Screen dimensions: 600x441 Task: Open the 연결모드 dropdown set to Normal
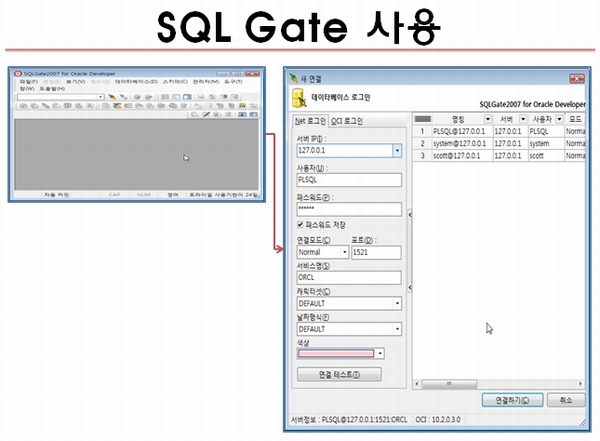[x=344, y=252]
